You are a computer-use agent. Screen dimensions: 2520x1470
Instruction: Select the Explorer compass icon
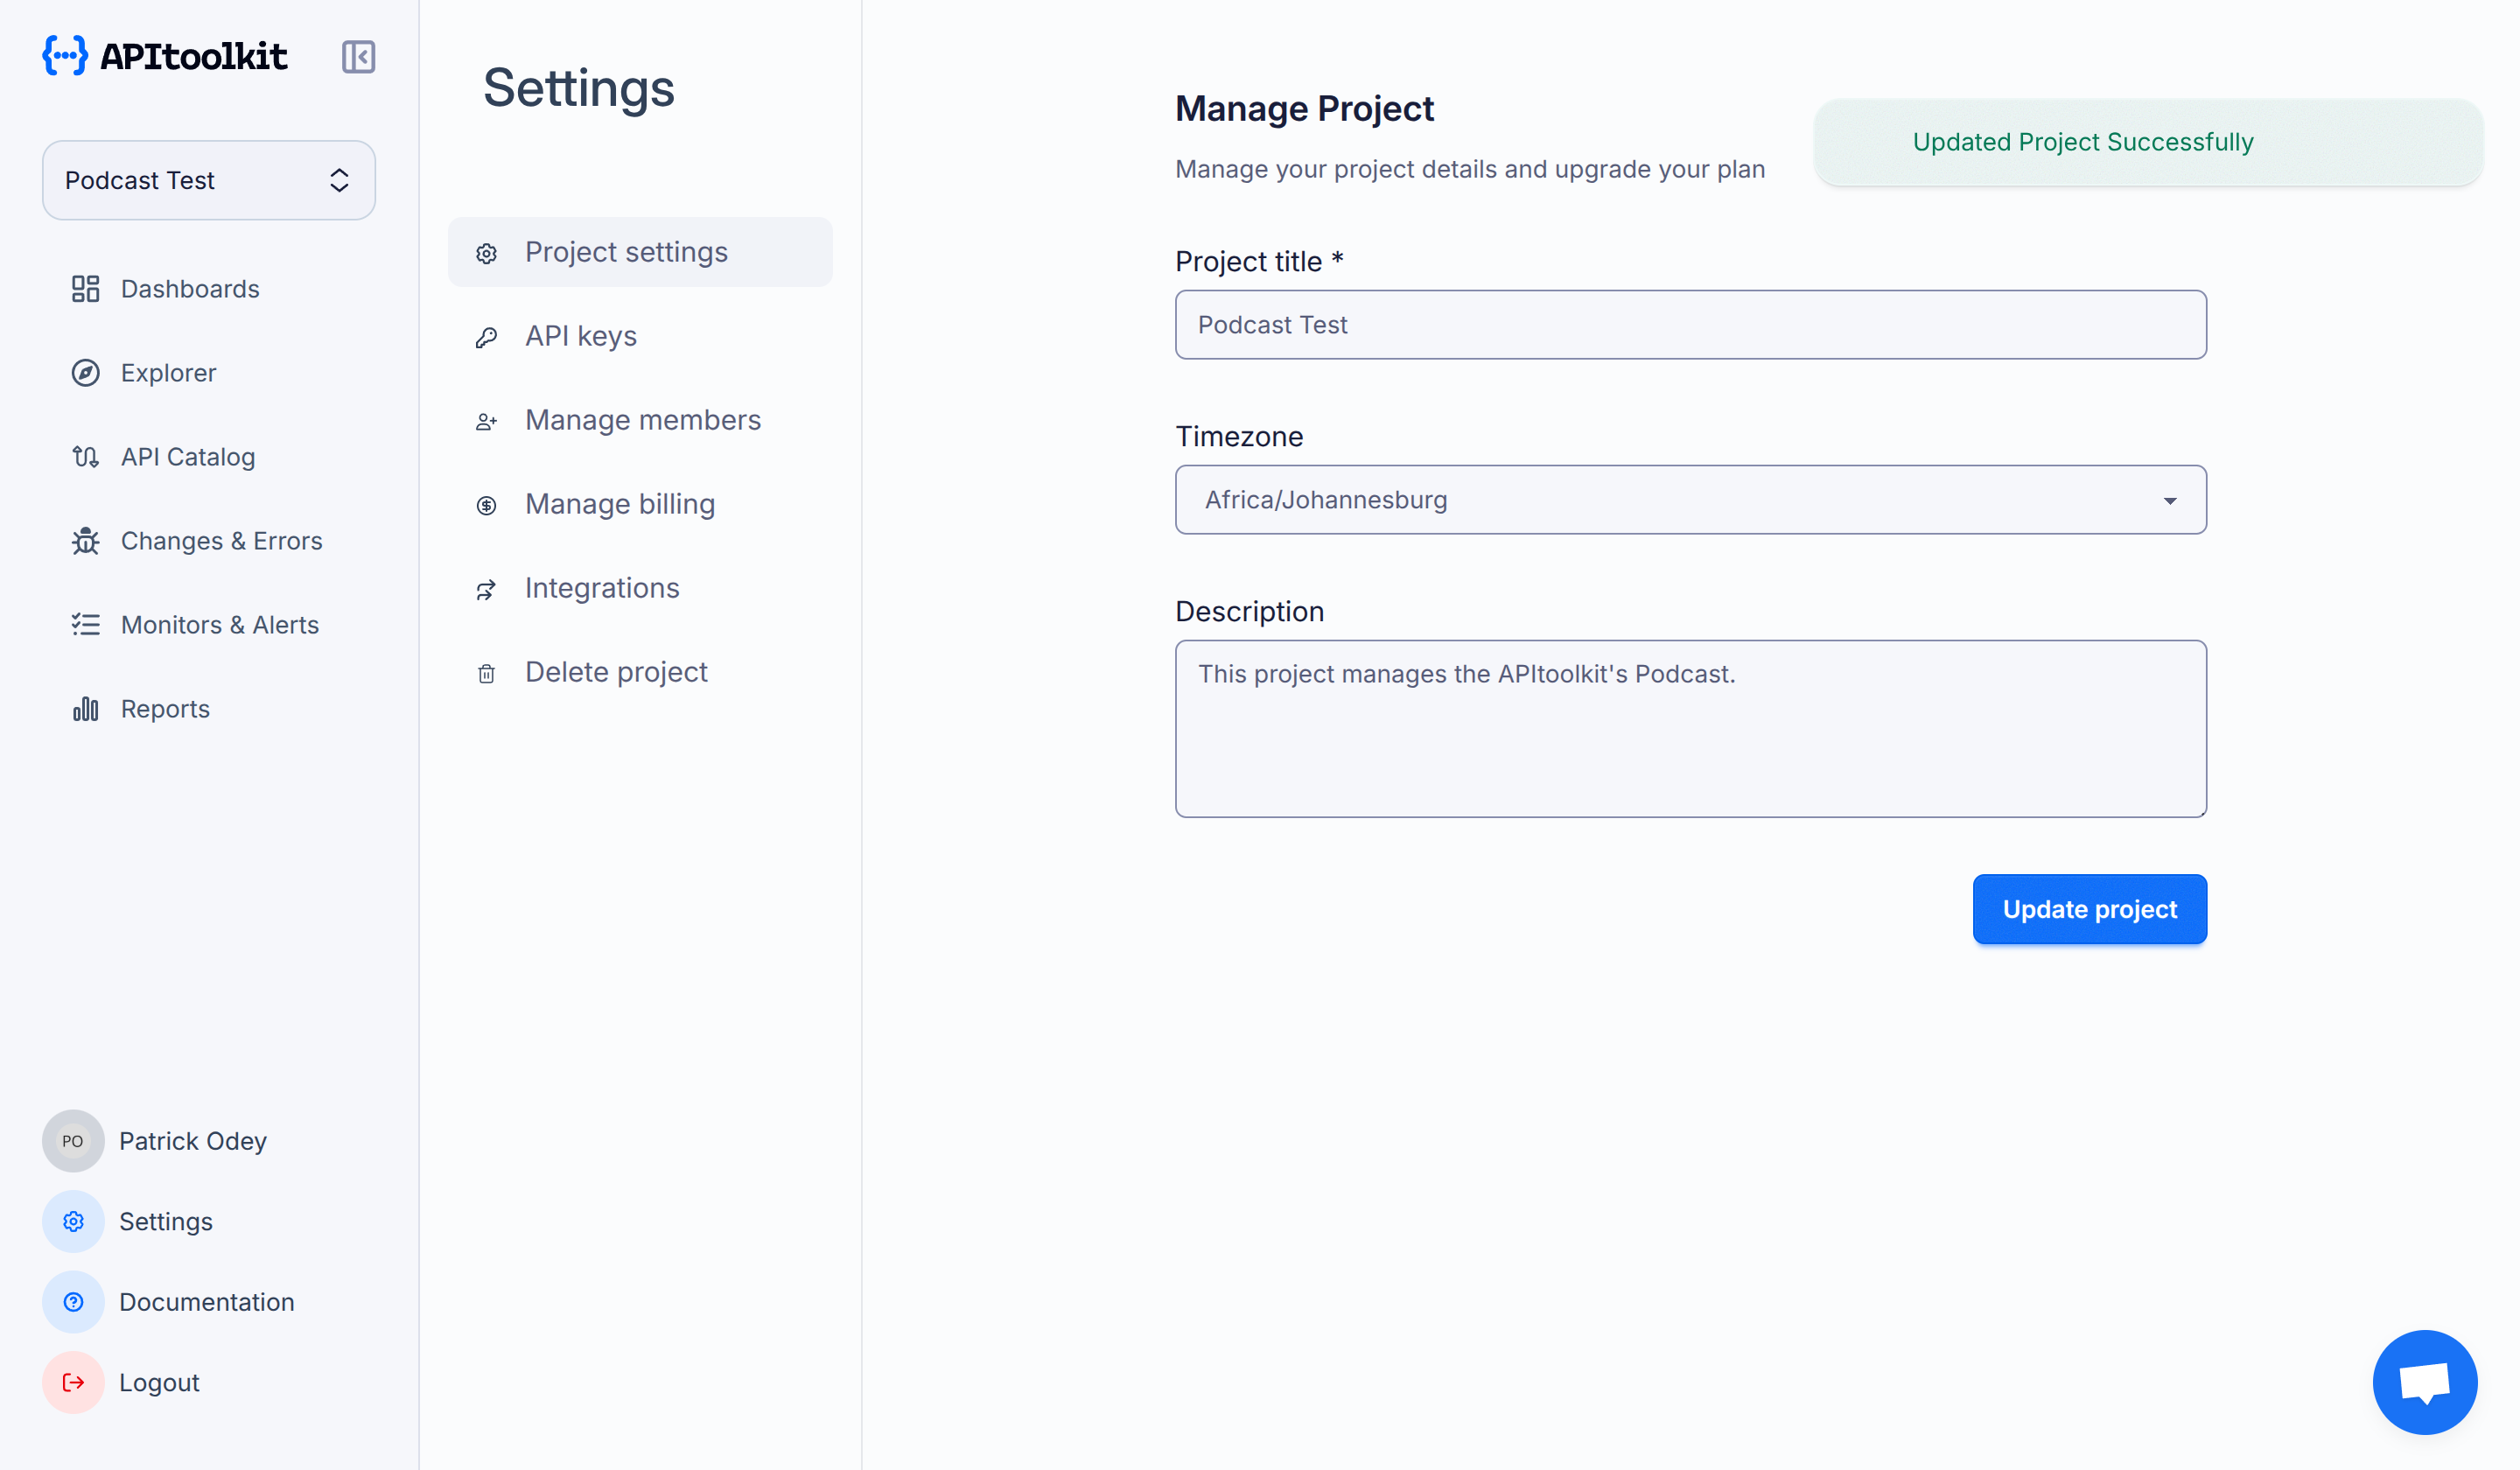[x=85, y=372]
